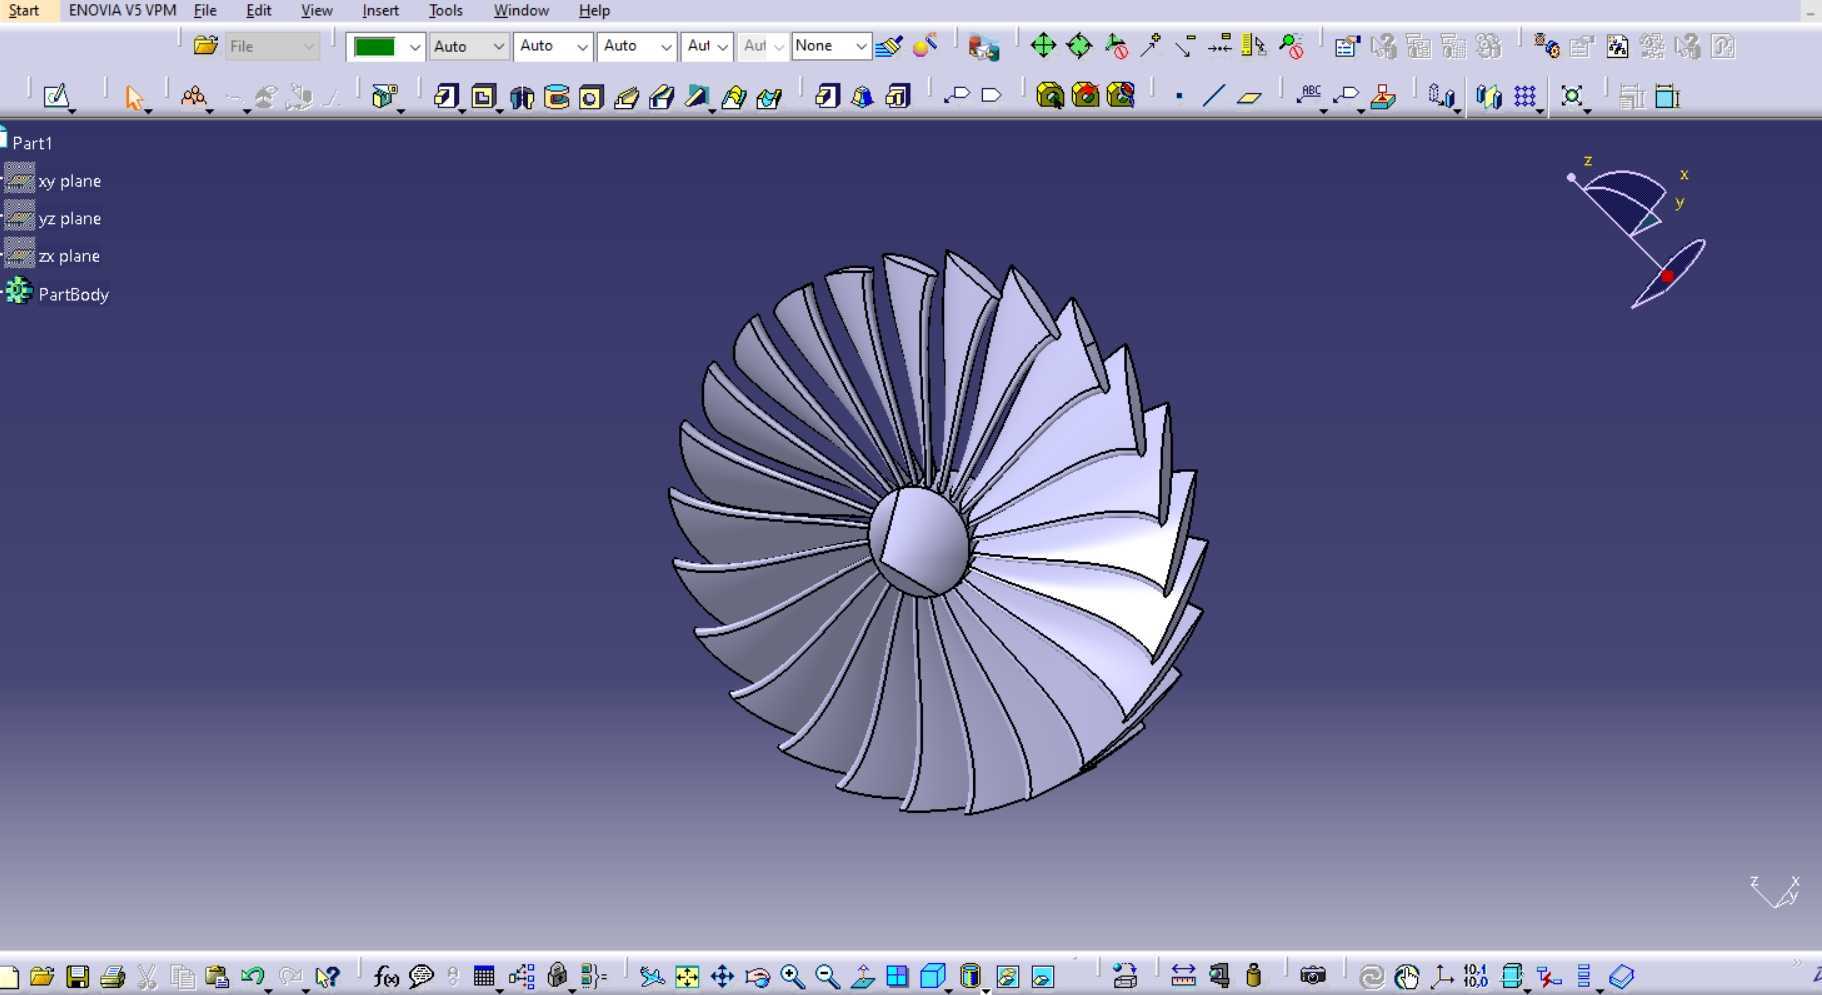Click the Pad feature icon

pos(446,96)
